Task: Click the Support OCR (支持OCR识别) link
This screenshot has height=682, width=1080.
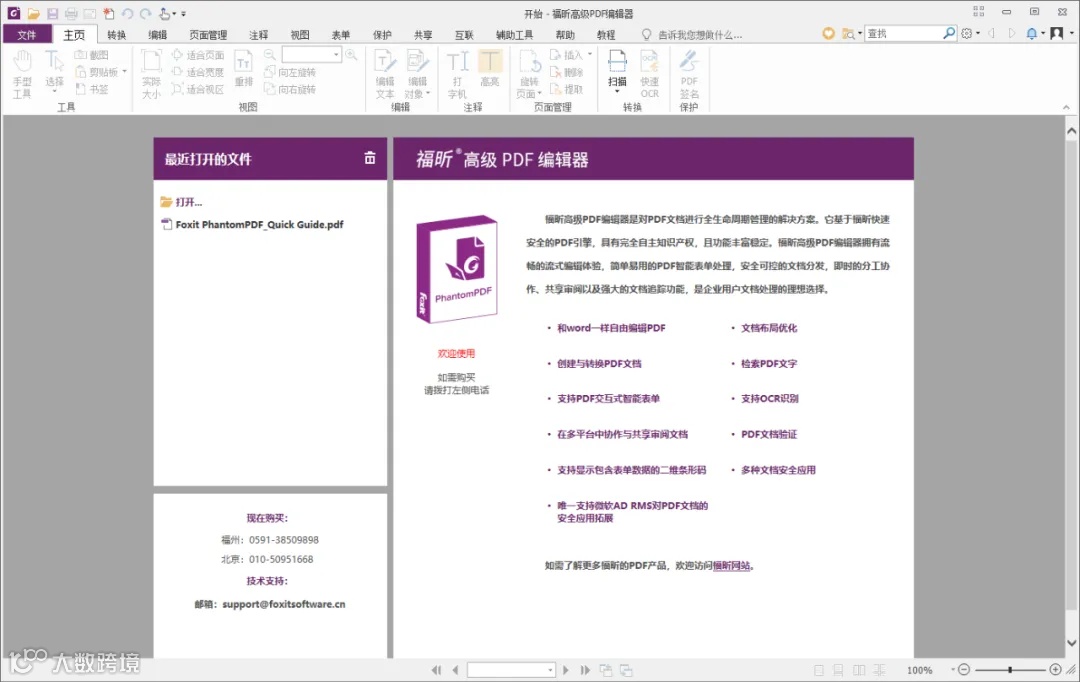Action: coord(769,398)
